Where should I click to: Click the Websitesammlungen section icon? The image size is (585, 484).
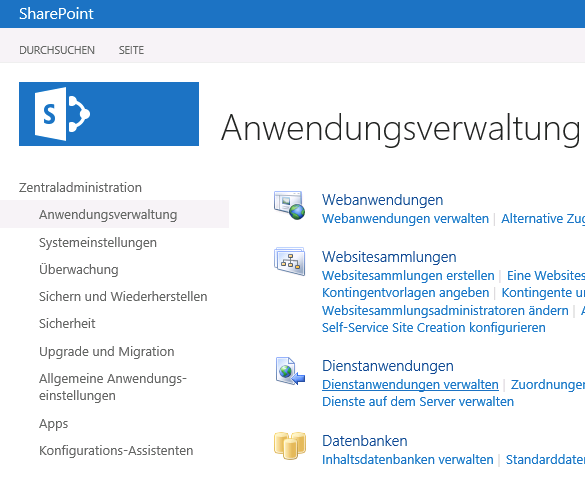(x=290, y=261)
